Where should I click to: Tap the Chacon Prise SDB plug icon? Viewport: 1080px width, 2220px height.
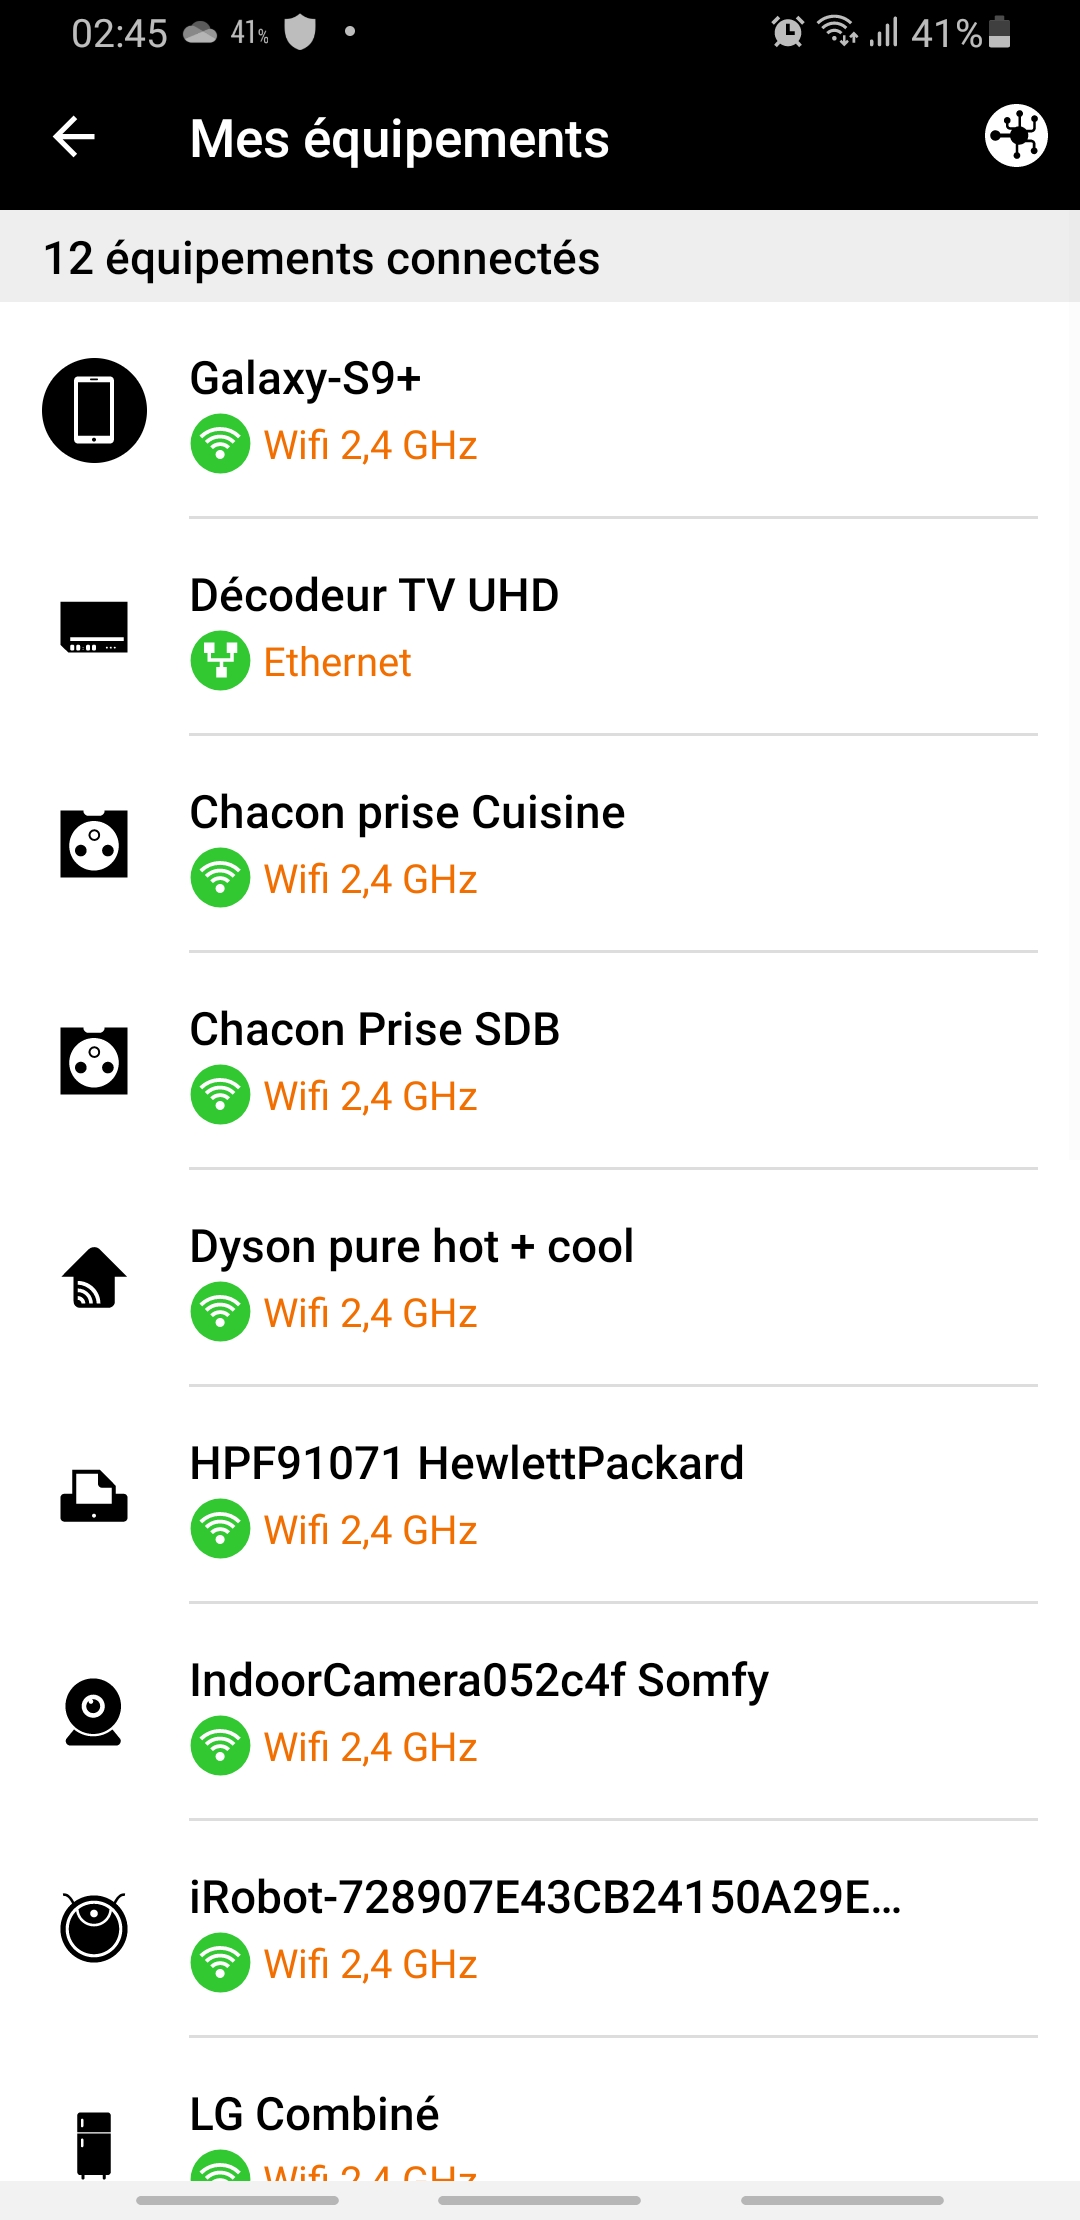click(x=94, y=1061)
